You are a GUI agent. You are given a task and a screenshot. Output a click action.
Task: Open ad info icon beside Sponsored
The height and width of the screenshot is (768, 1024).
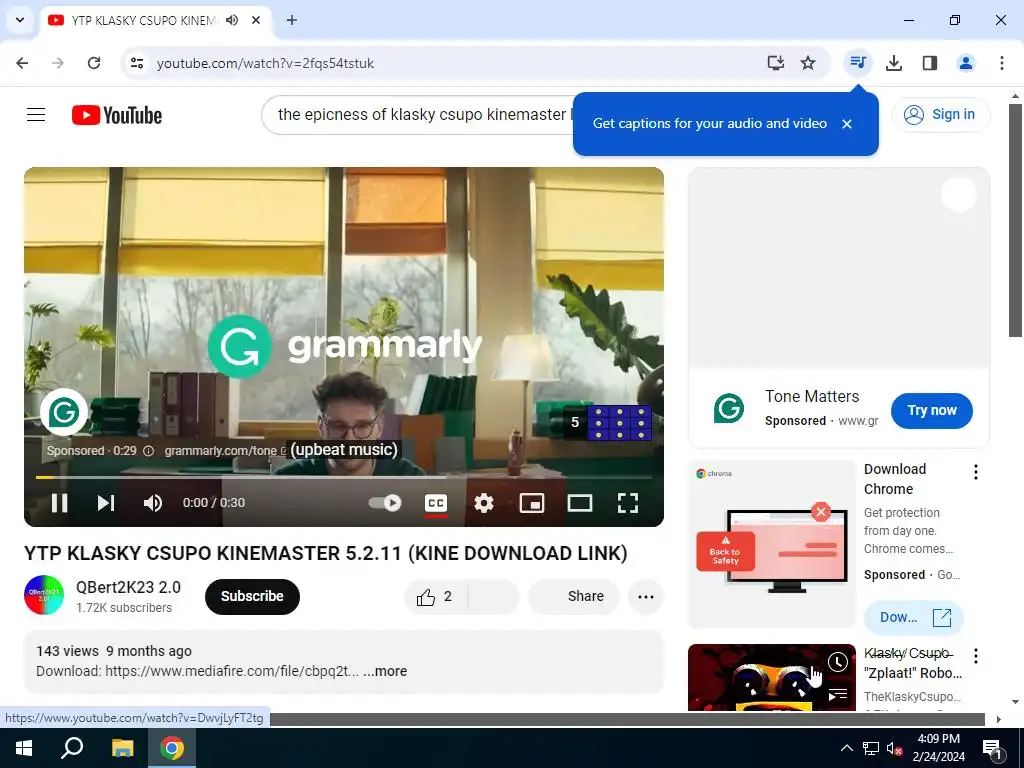[148, 451]
